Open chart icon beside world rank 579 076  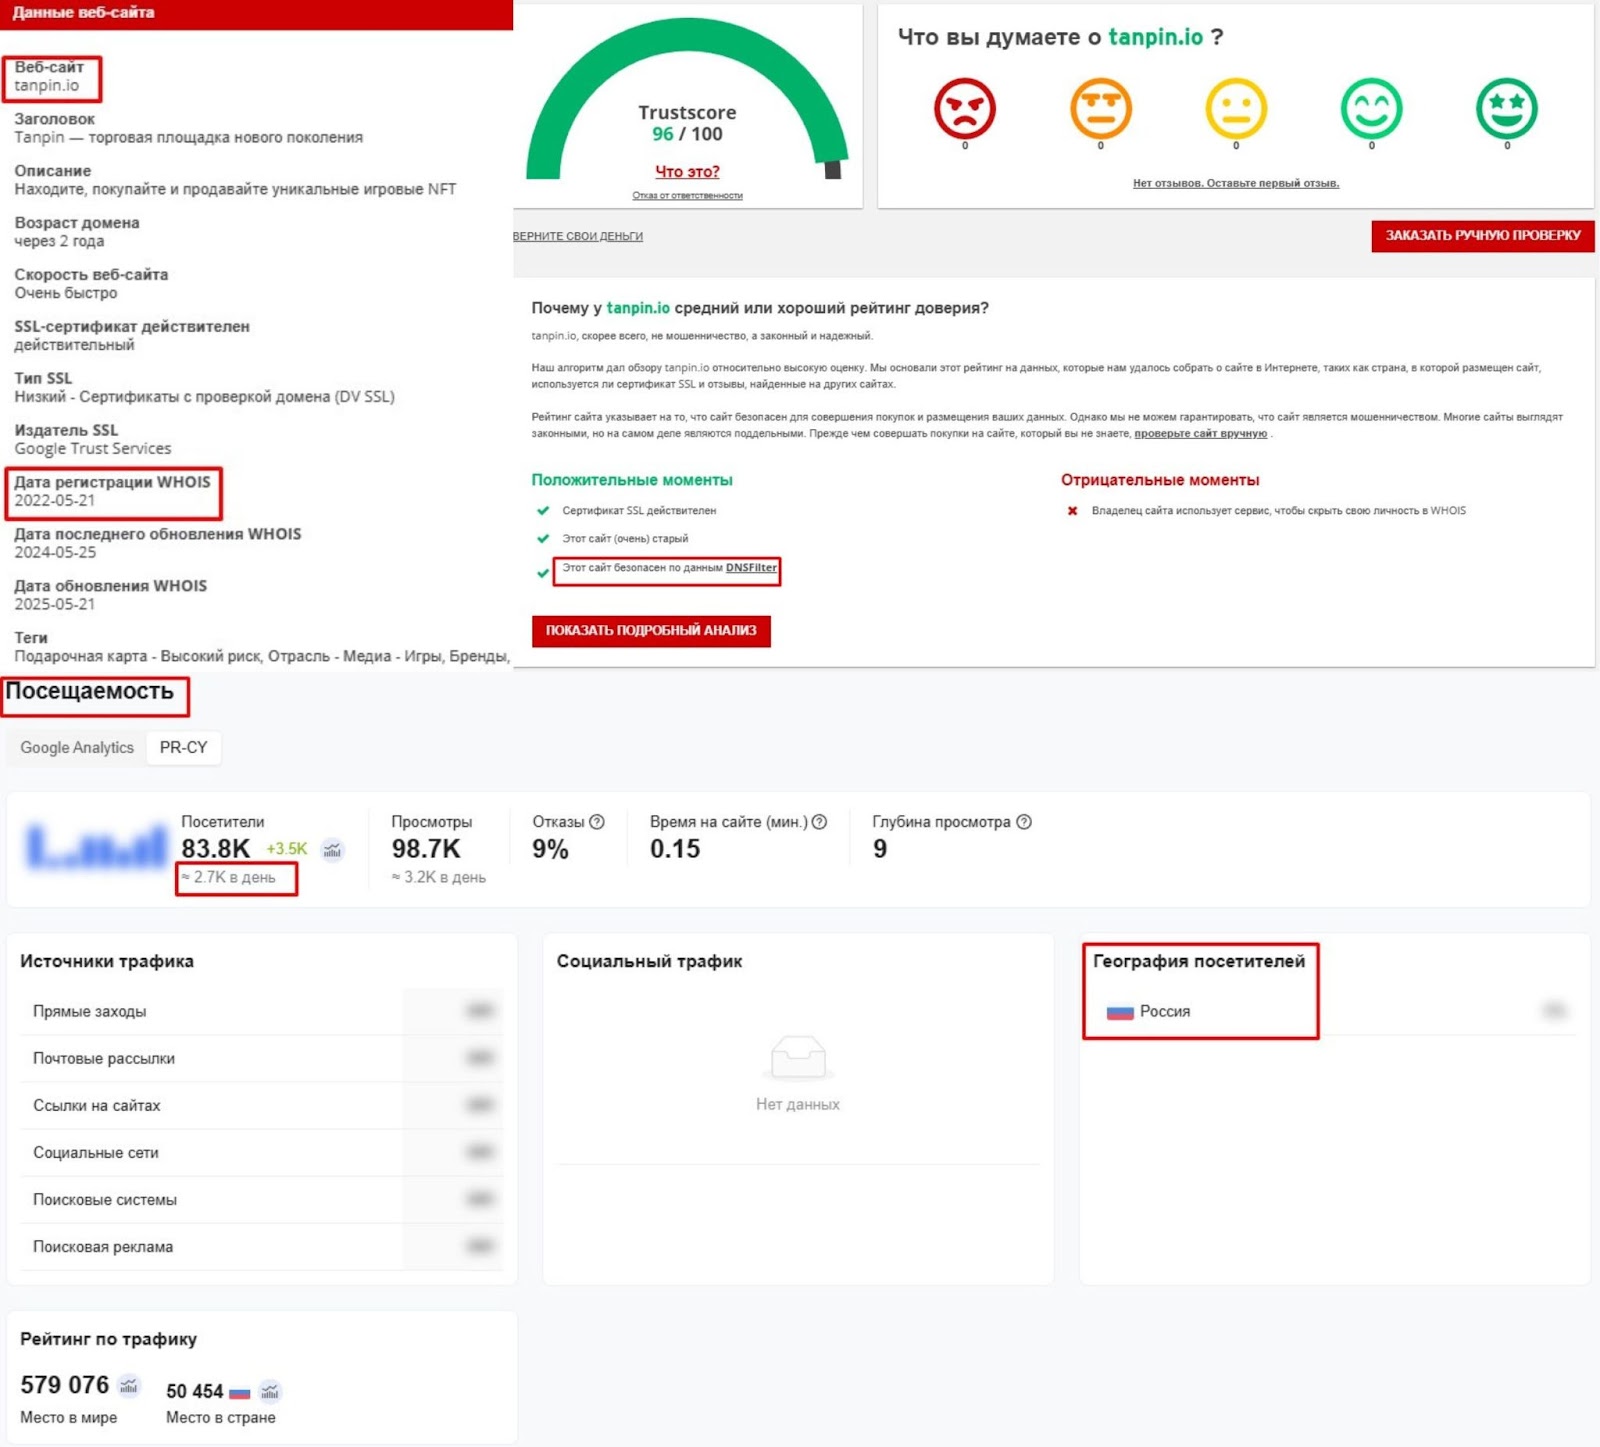(x=129, y=1386)
